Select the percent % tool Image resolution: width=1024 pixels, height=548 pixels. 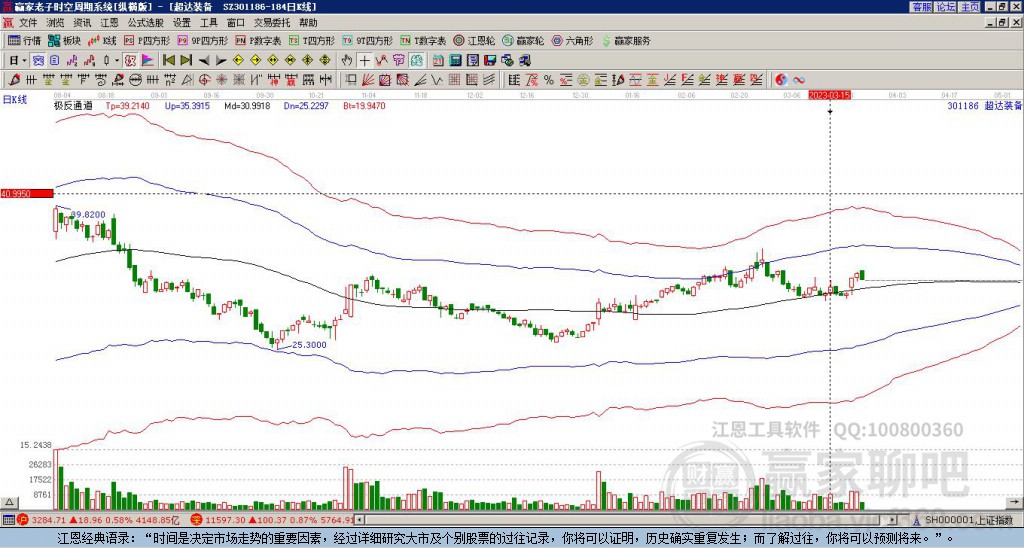549,80
